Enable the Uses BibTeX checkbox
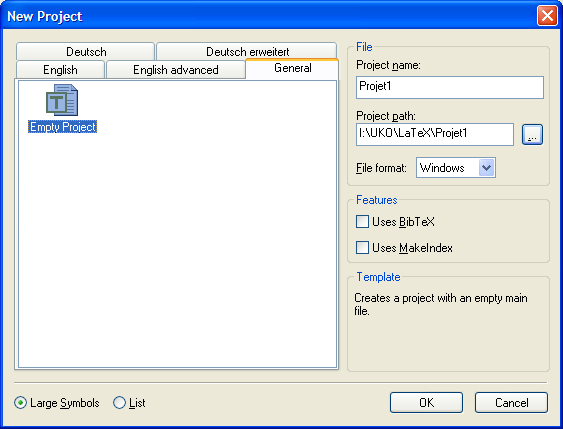 tap(362, 222)
